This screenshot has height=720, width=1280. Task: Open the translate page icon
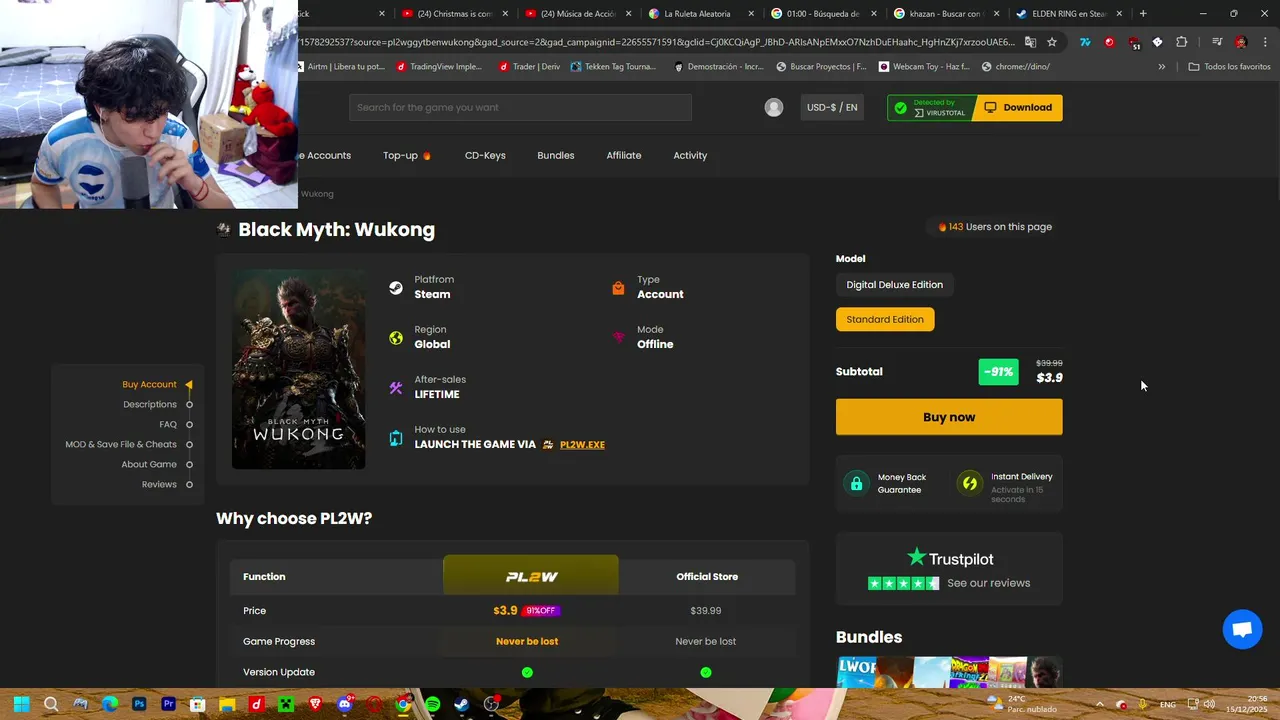pyautogui.click(x=1030, y=42)
